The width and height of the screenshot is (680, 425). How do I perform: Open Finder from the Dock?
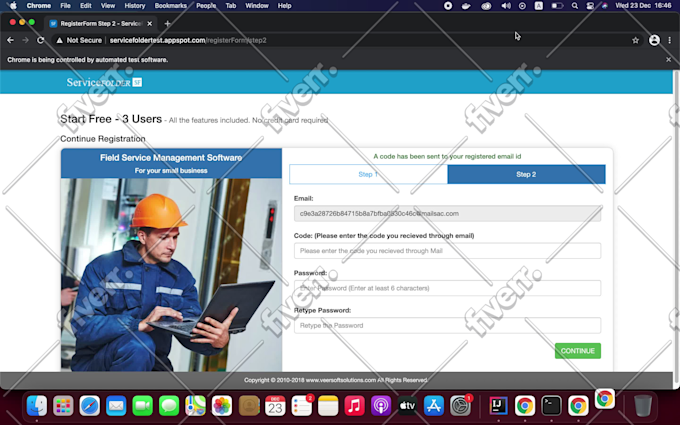(x=37, y=406)
